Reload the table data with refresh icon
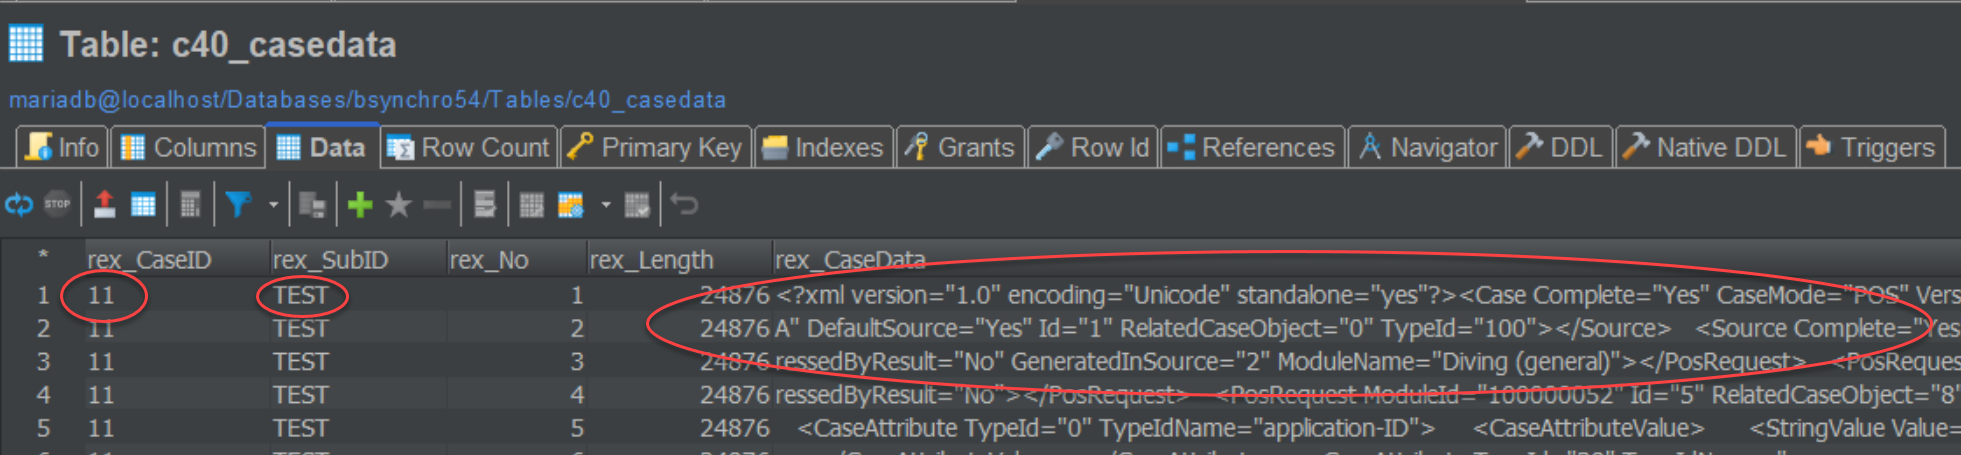 point(19,205)
